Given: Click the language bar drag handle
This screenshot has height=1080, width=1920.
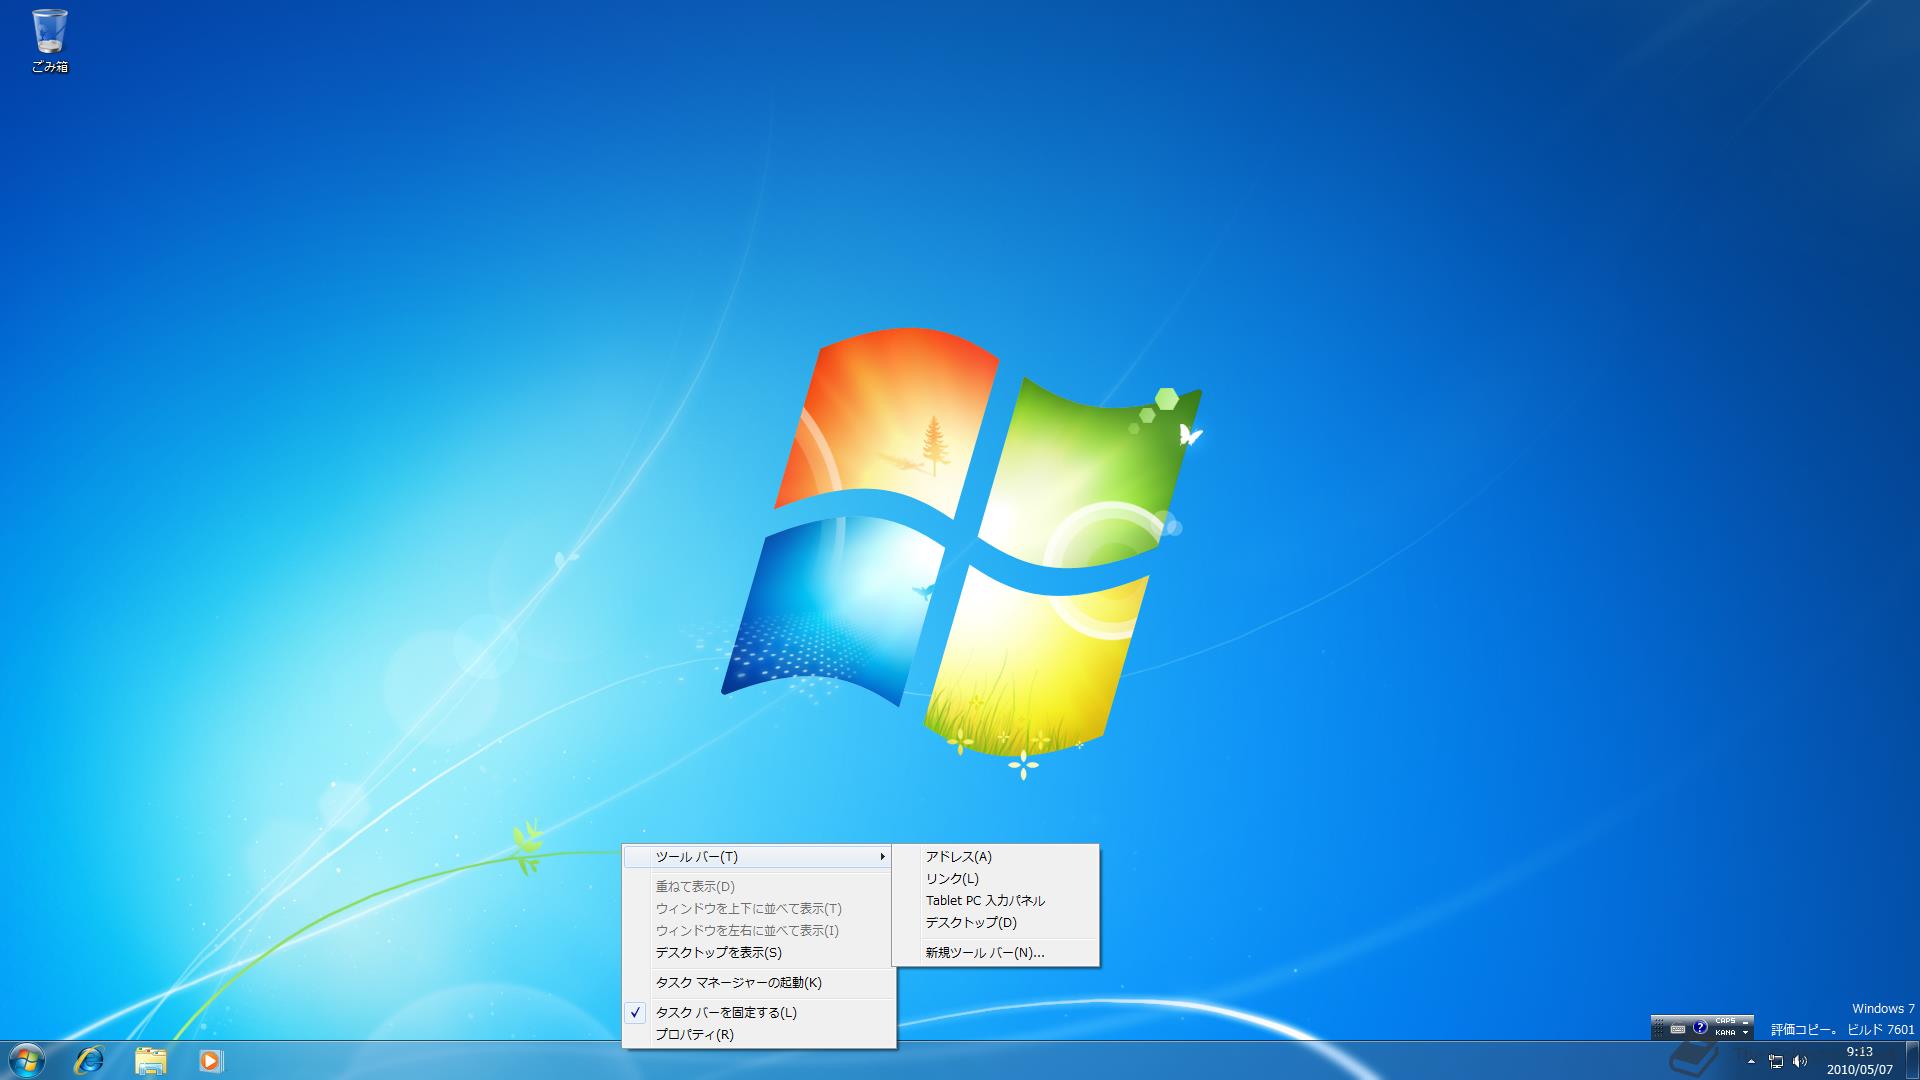Looking at the screenshot, I should 1658,1028.
